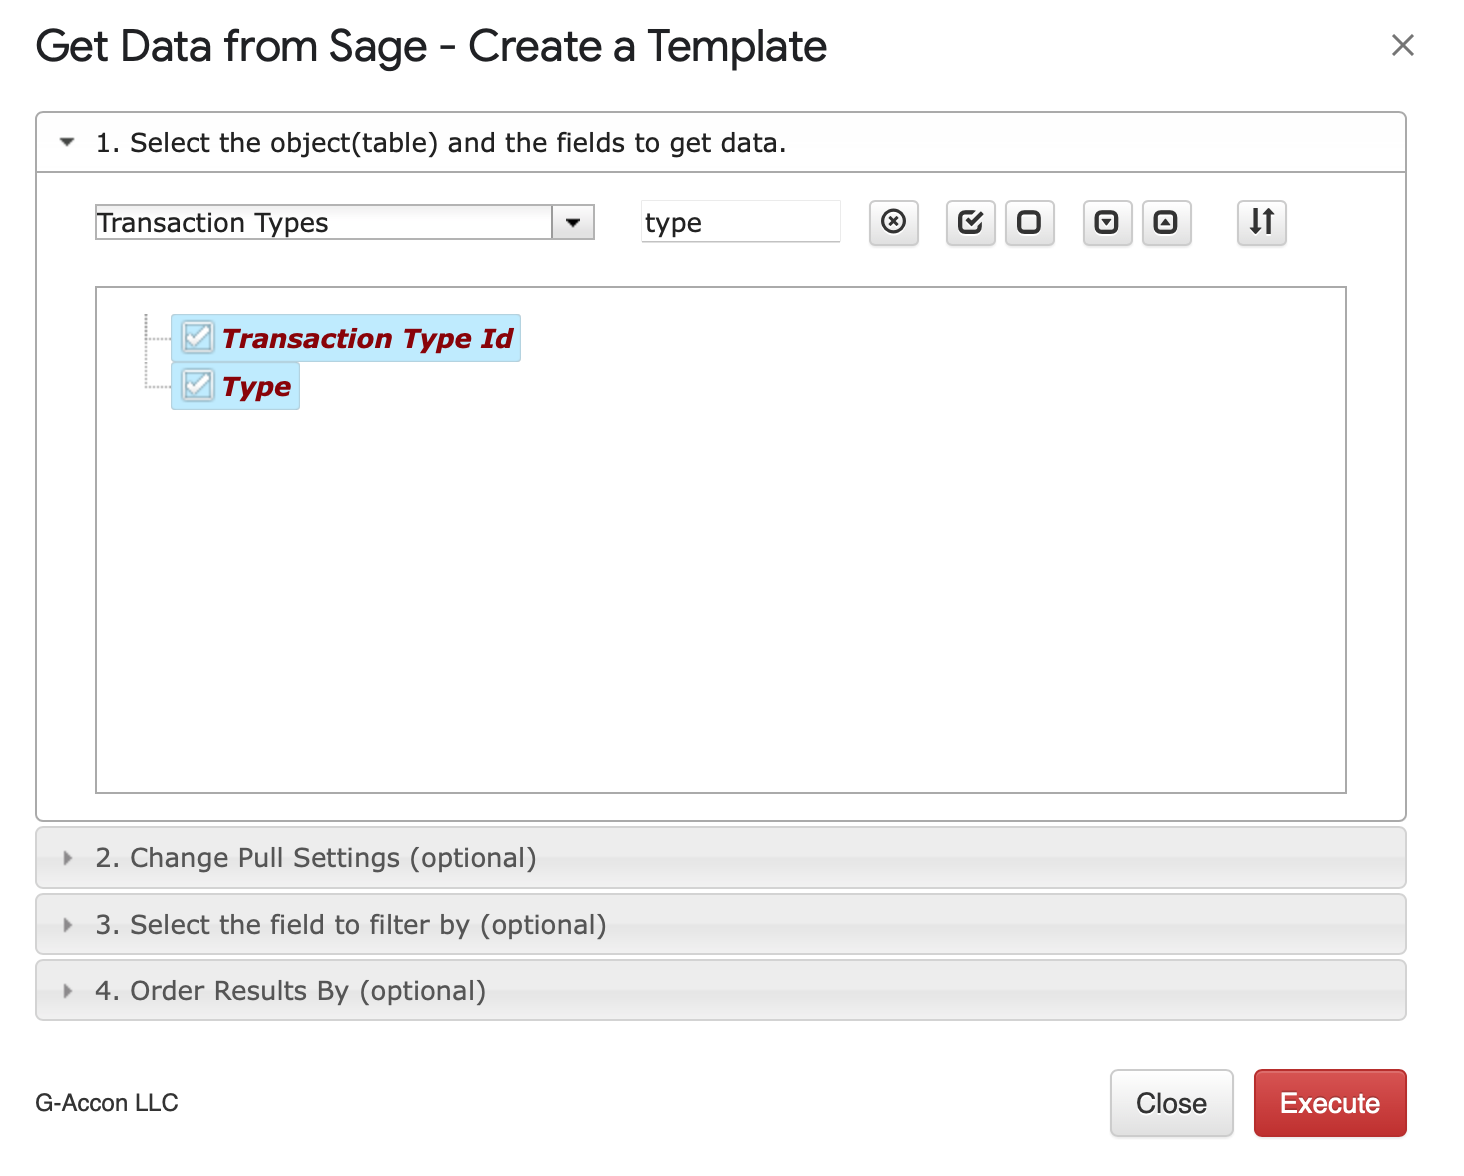This screenshot has height=1176, width=1464.
Task: Select the Transaction Type Id tree label
Action: click(x=367, y=338)
